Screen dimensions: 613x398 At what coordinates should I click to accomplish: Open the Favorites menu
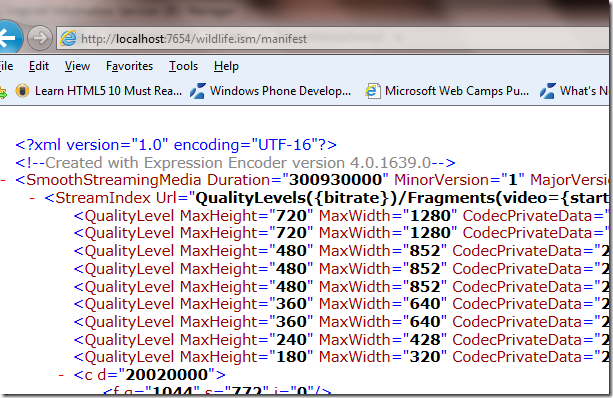pos(129,66)
